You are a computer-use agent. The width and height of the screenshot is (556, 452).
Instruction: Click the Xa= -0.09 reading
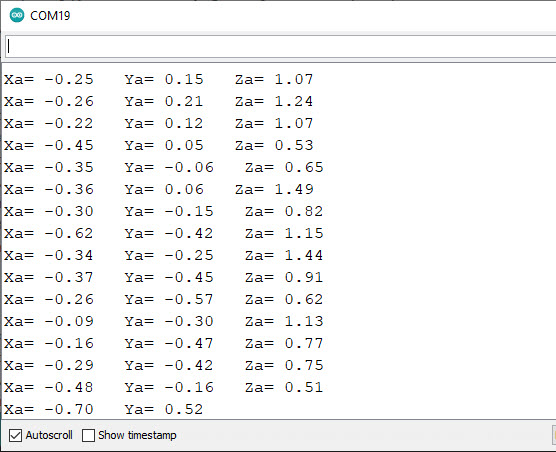coord(49,321)
